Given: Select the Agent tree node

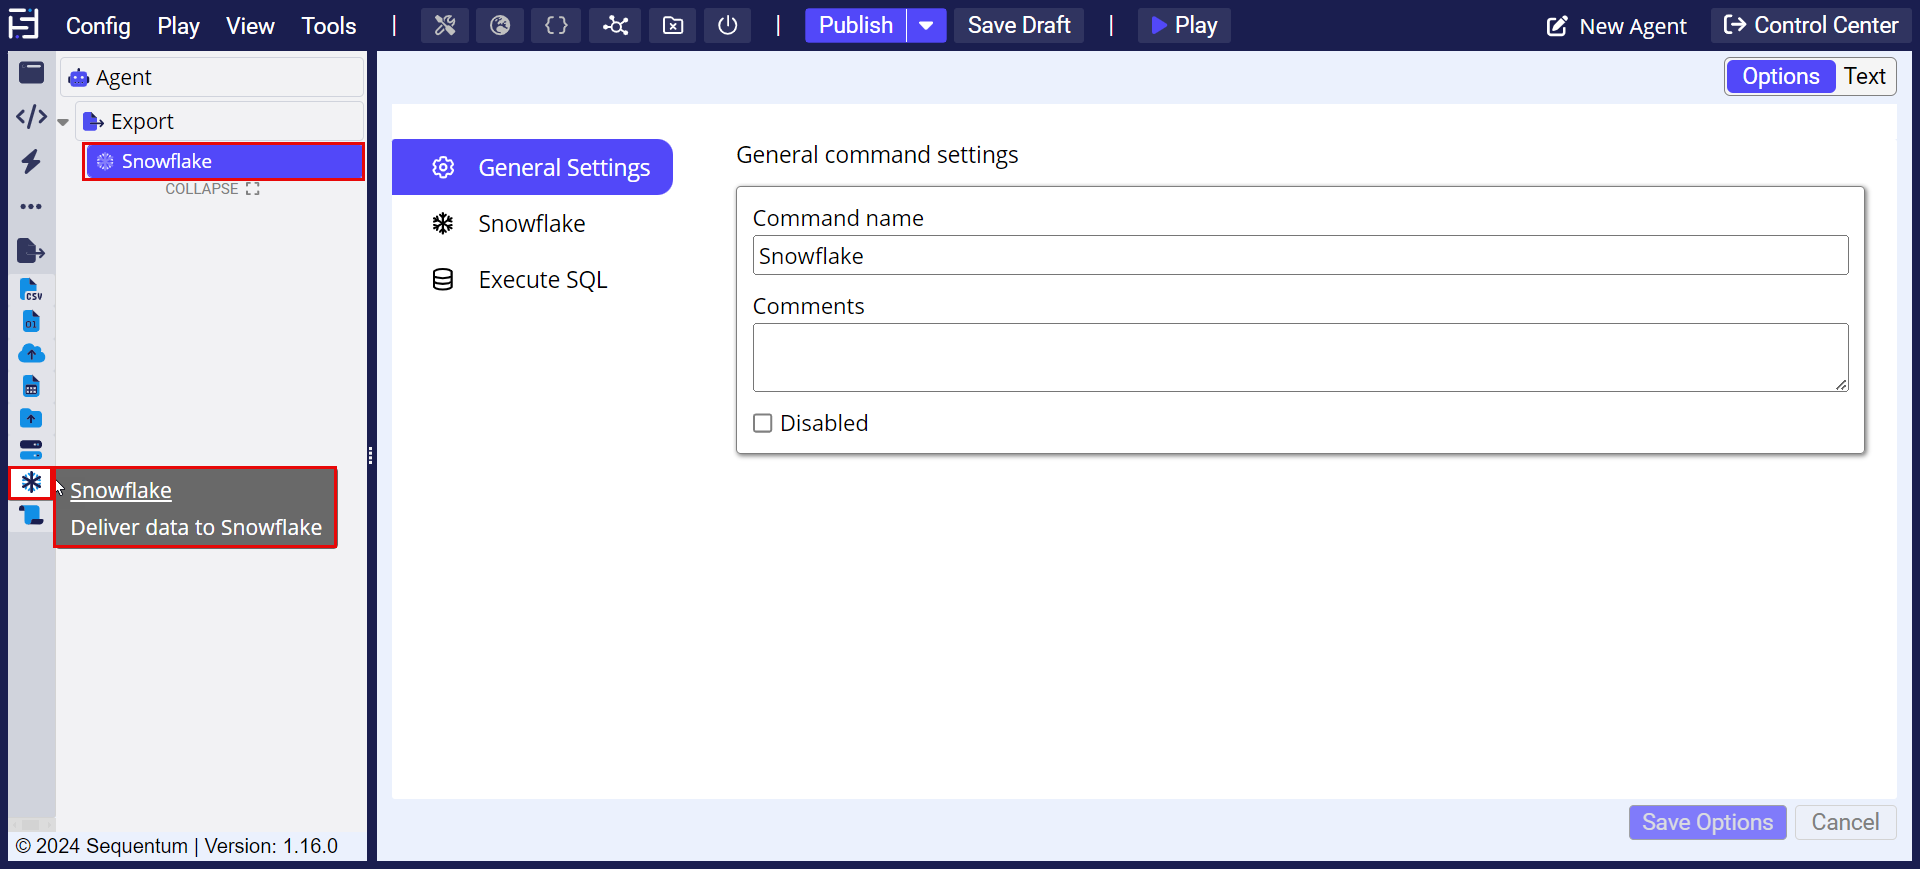Looking at the screenshot, I should [212, 77].
